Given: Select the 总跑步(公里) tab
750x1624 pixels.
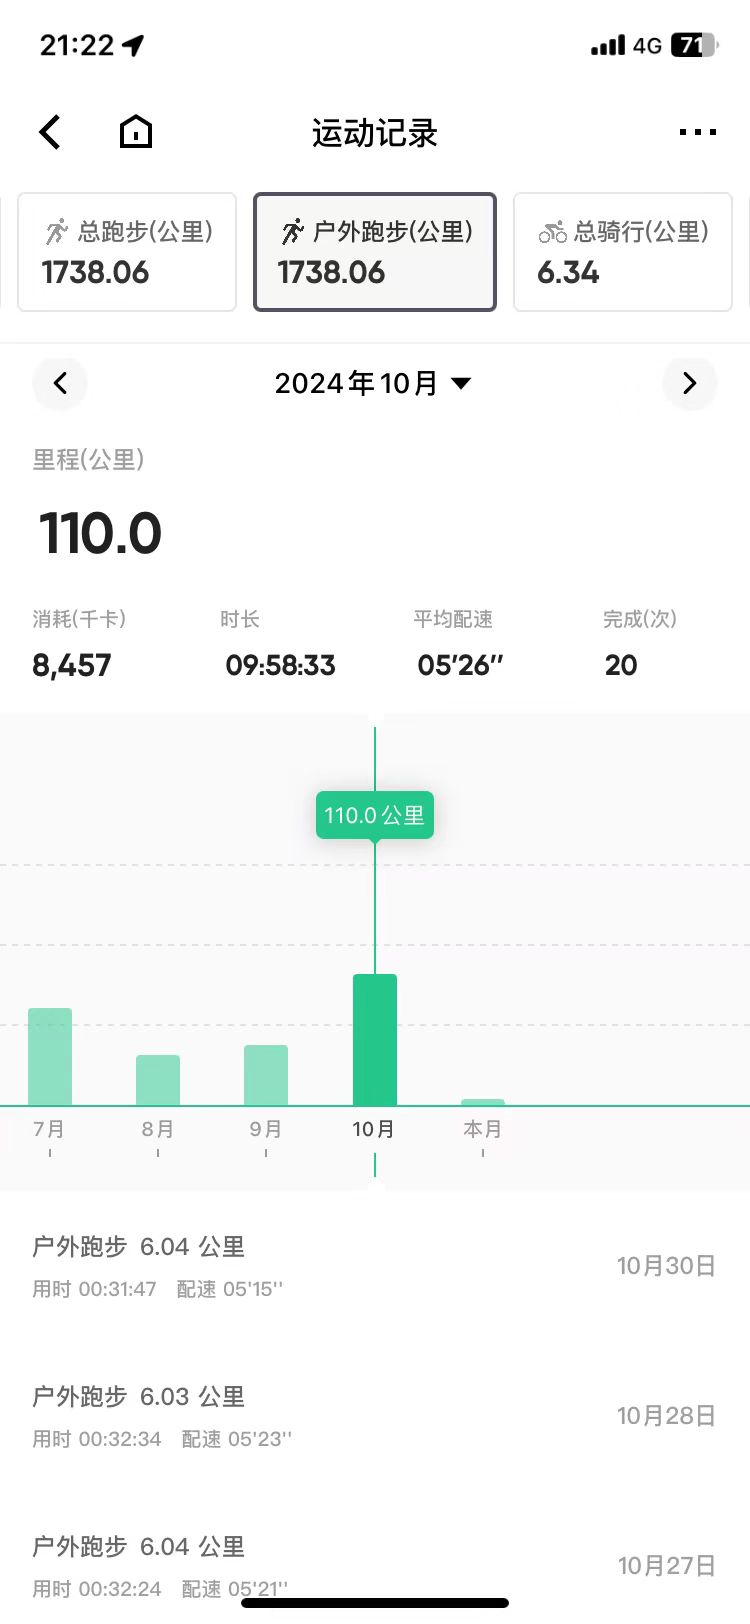Looking at the screenshot, I should (x=127, y=252).
